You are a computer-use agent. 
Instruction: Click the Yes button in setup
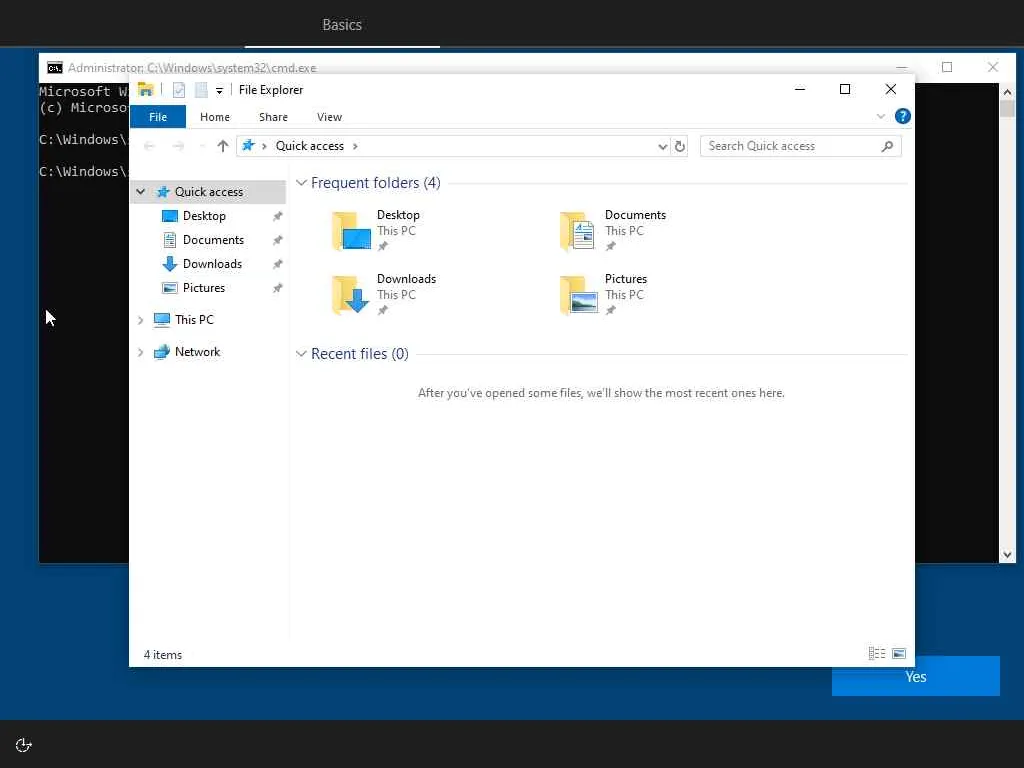tap(916, 677)
